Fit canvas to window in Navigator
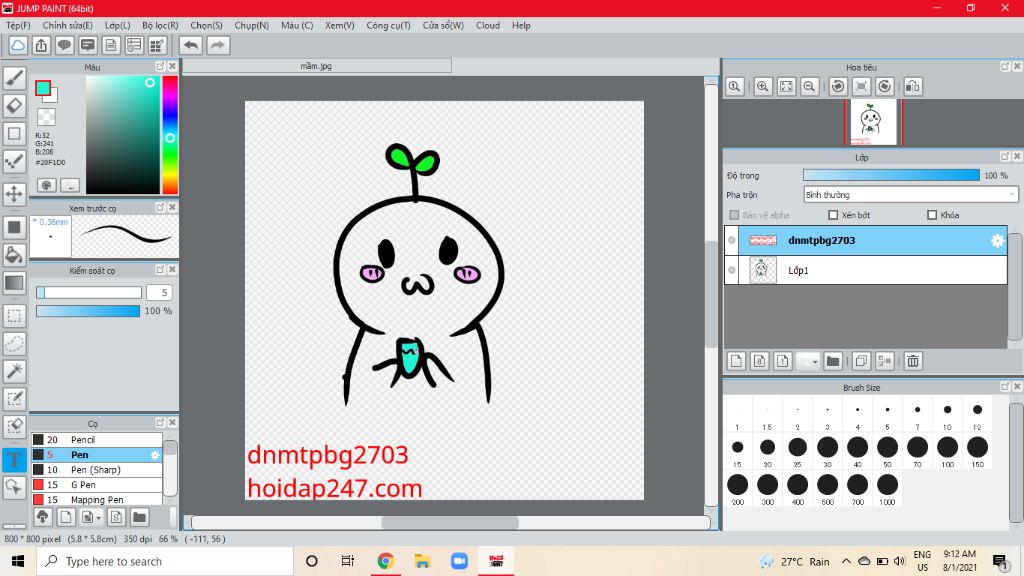 [786, 86]
